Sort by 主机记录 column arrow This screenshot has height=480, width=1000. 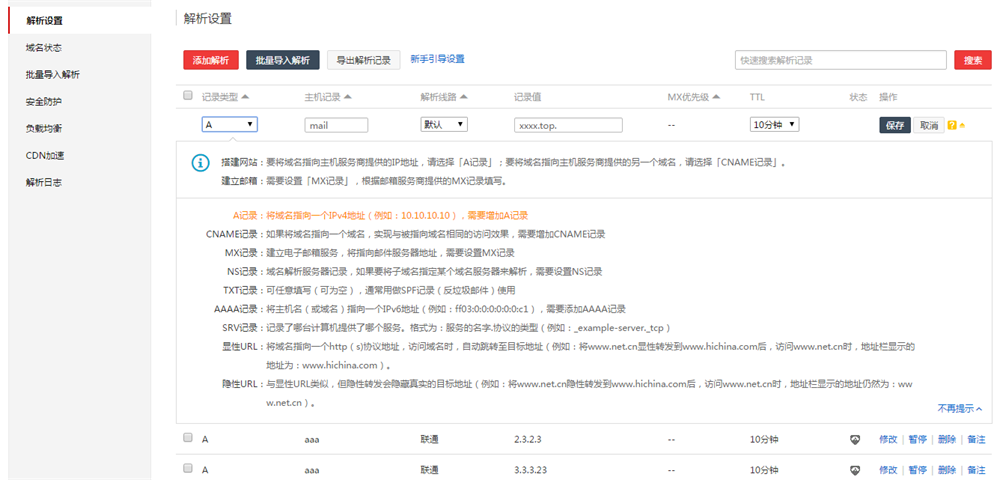click(348, 97)
